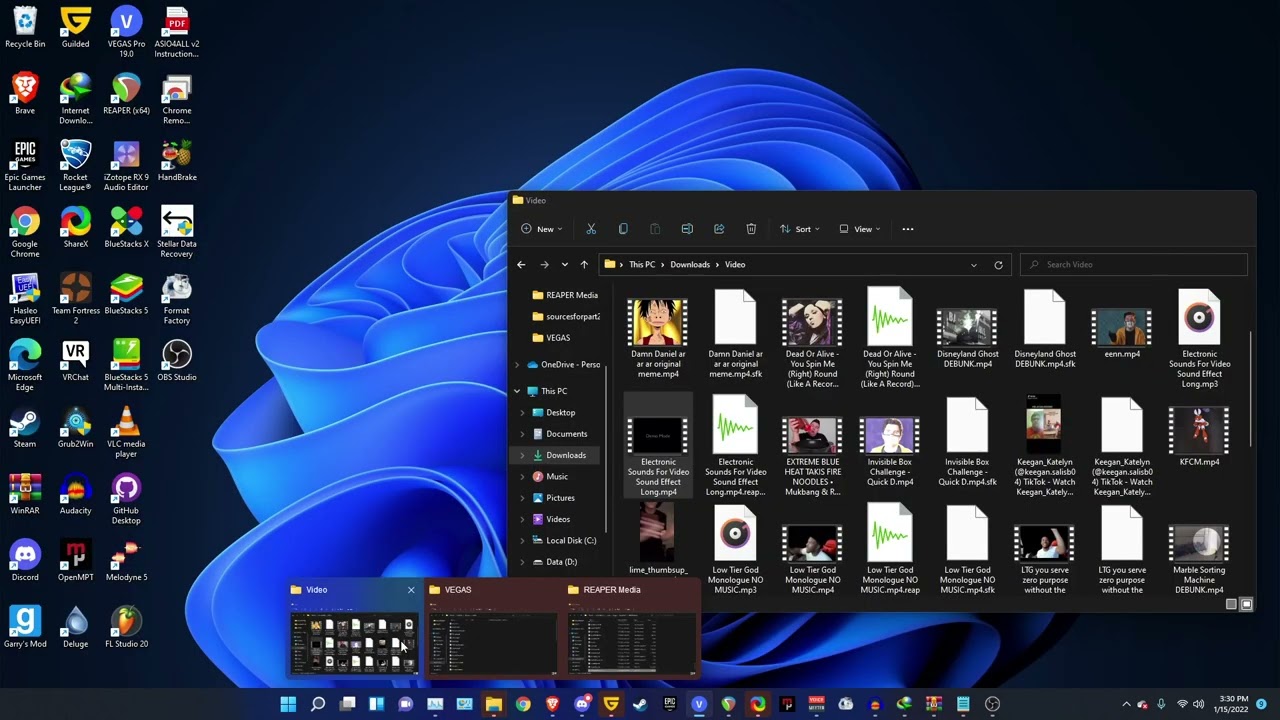The height and width of the screenshot is (720, 1280).
Task: Open the Sort dropdown menu
Action: (799, 229)
